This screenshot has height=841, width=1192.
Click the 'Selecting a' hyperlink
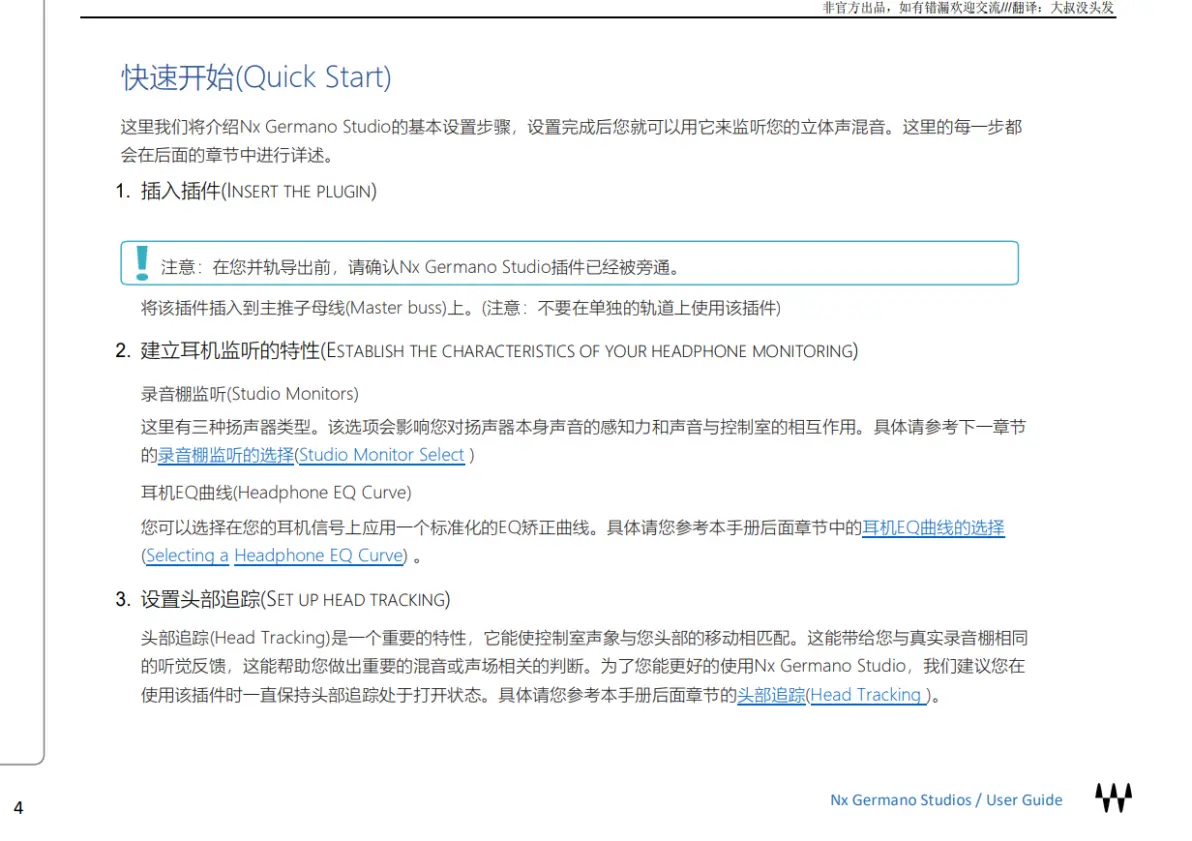187,556
